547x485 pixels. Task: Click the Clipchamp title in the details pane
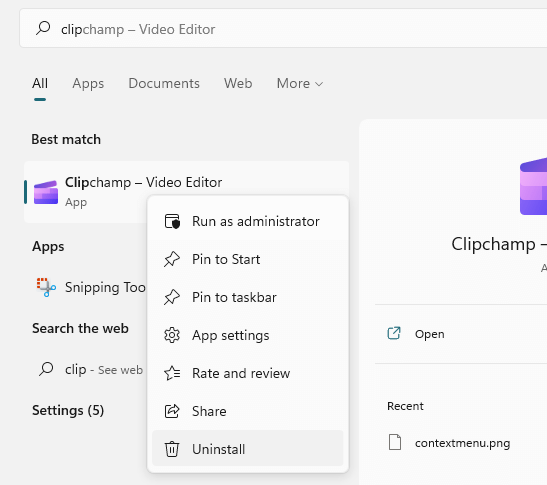point(499,244)
